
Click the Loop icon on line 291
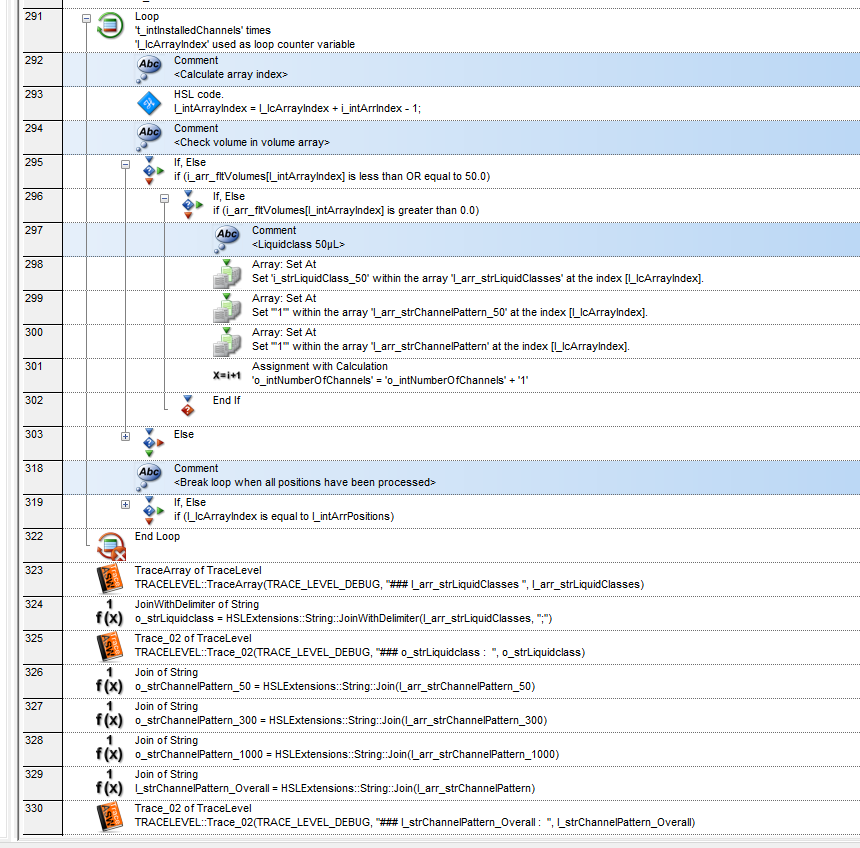110,30
